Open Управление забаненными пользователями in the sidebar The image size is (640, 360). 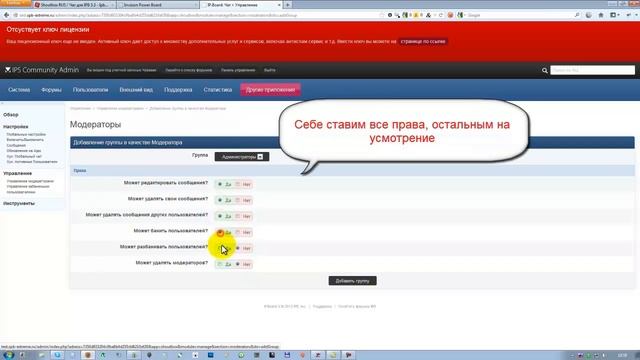point(28,189)
